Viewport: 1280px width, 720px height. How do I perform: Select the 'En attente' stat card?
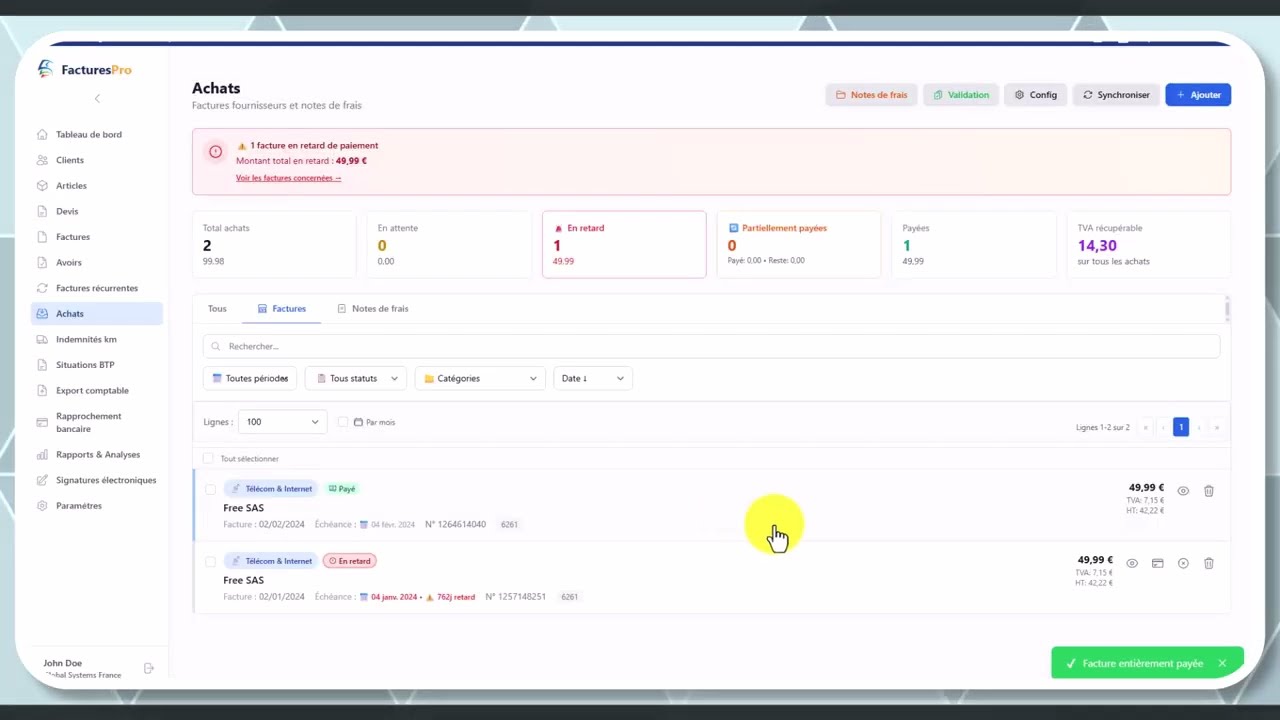(449, 244)
